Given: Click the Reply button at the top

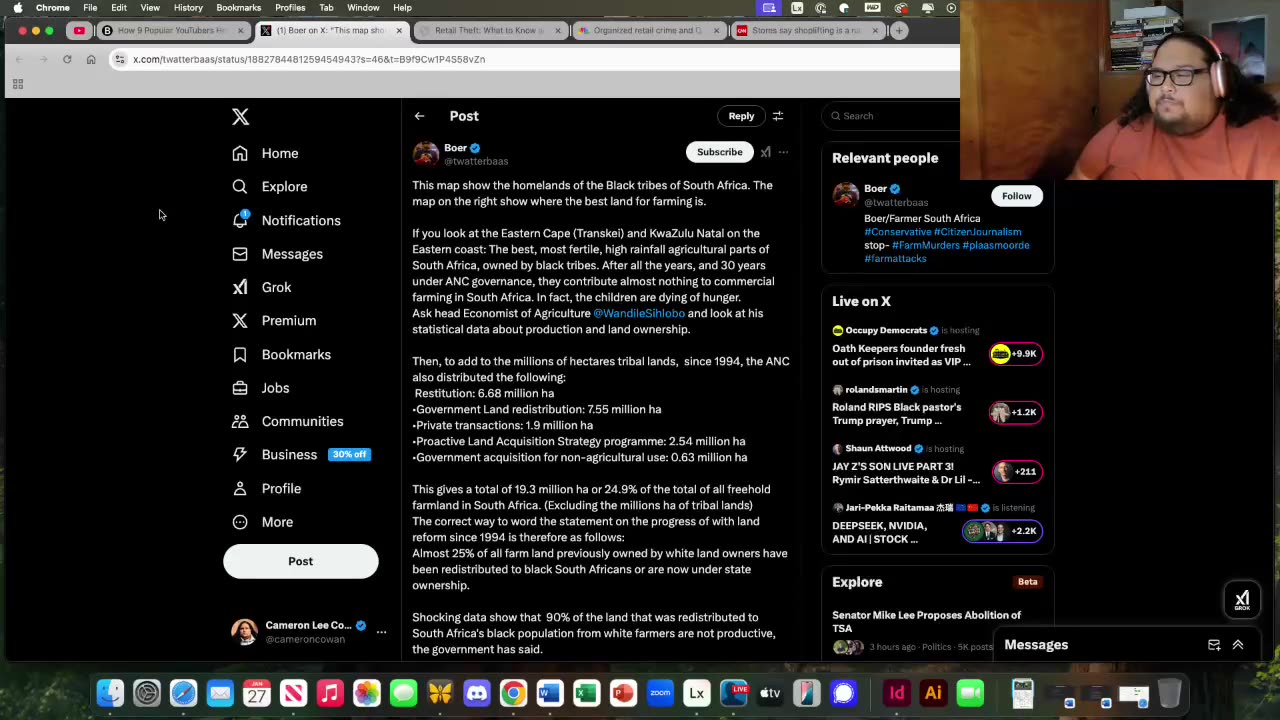Looking at the screenshot, I should click(741, 116).
